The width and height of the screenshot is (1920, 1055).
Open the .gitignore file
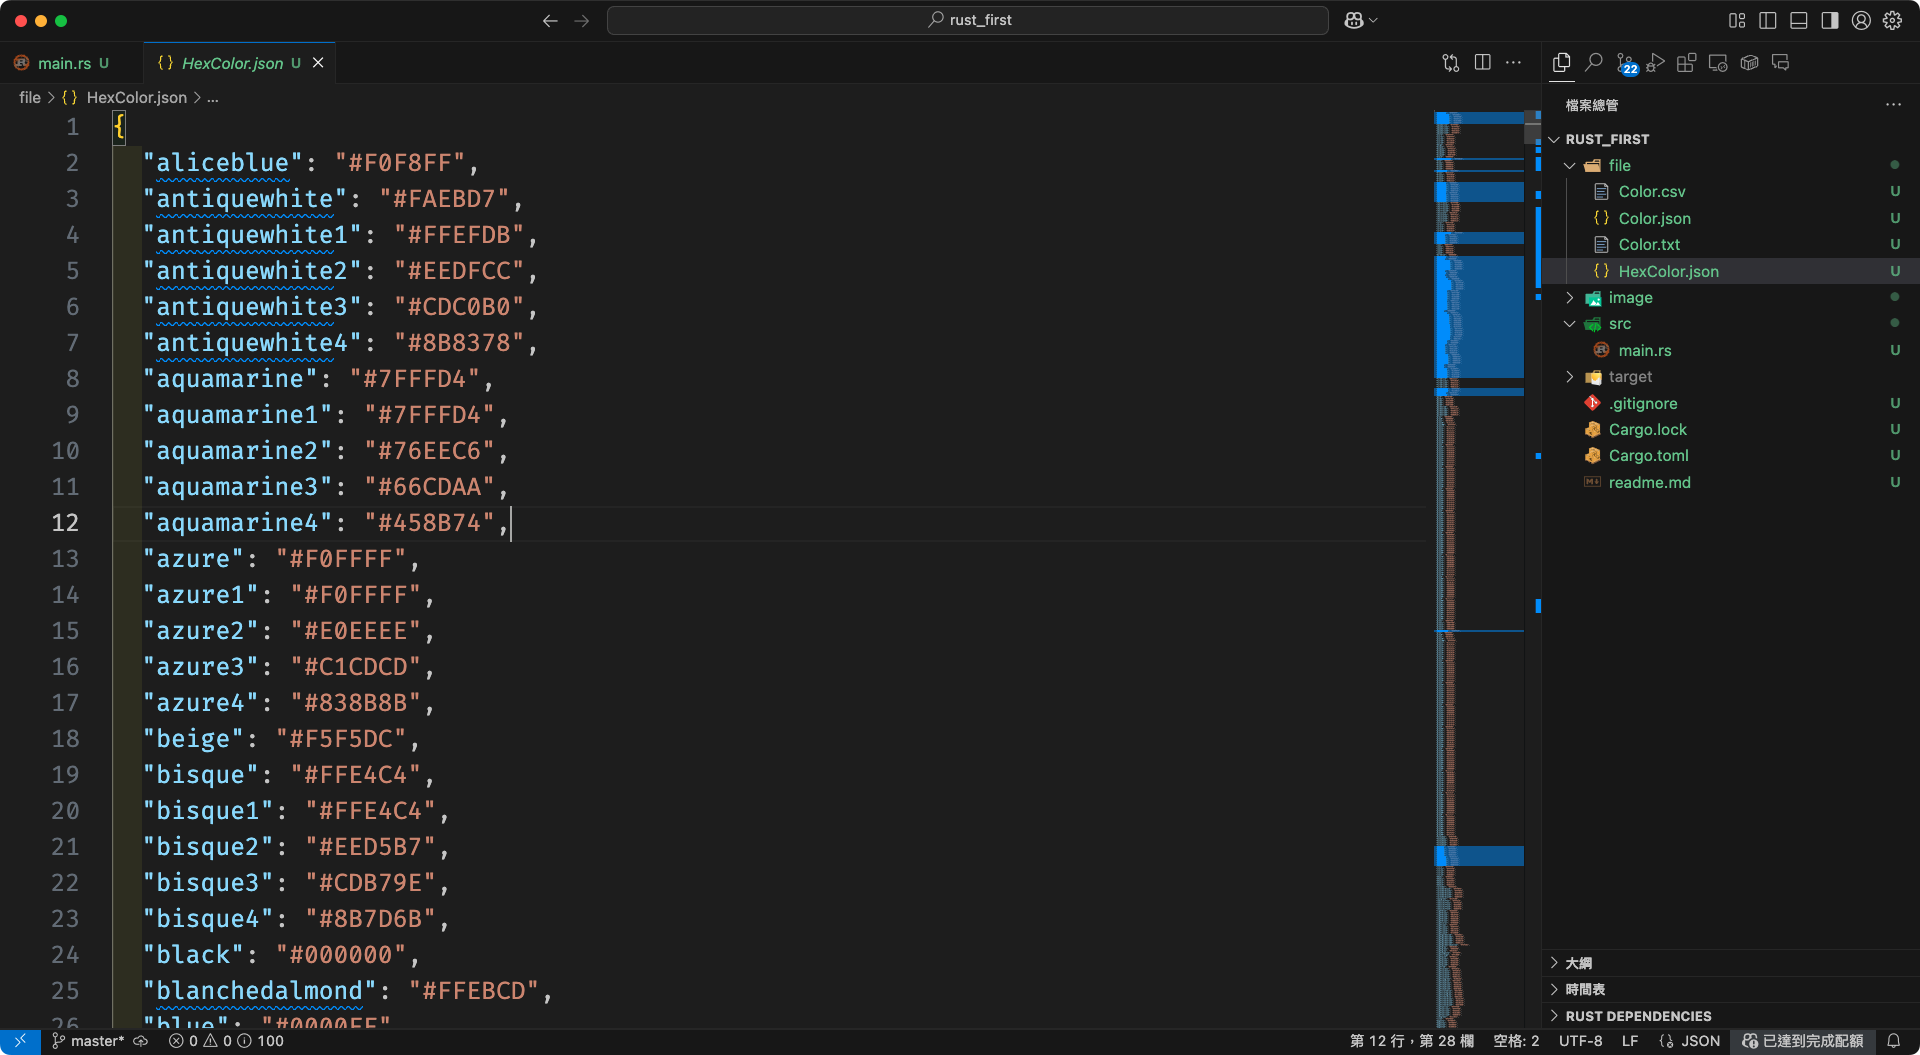[x=1643, y=404]
